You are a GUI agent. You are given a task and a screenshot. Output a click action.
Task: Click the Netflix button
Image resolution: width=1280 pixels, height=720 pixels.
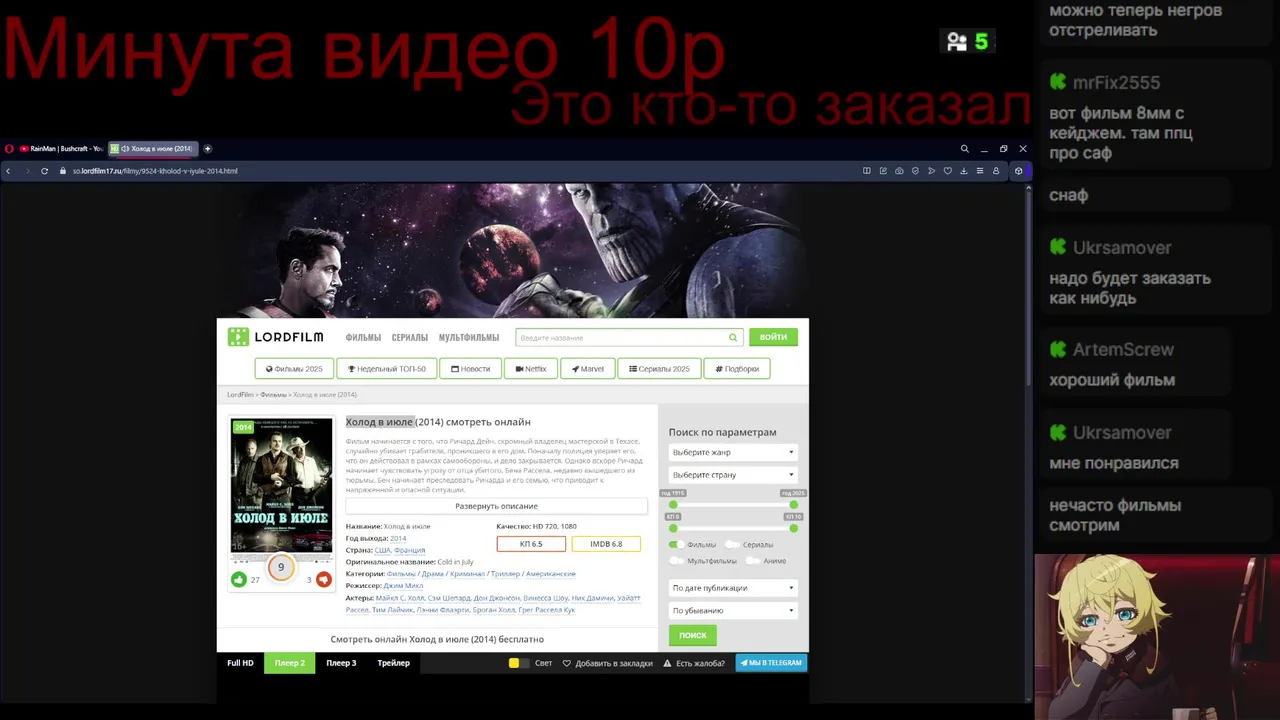pyautogui.click(x=531, y=369)
